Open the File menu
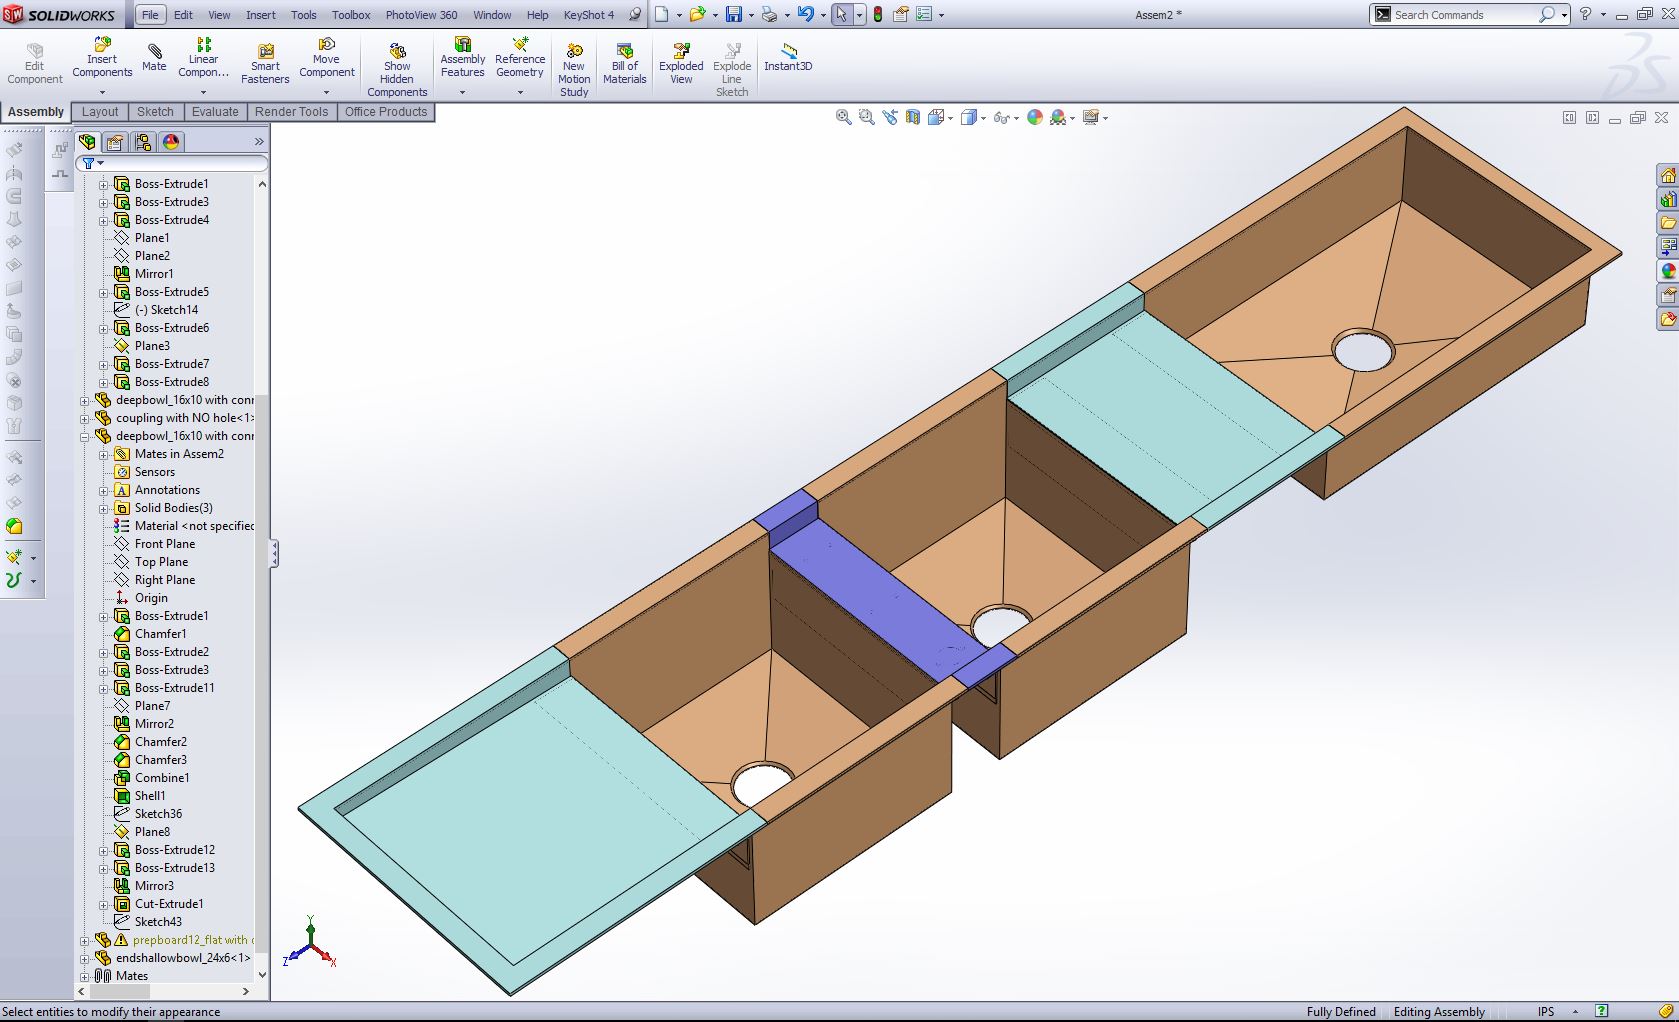Image resolution: width=1679 pixels, height=1022 pixels. click(x=149, y=15)
